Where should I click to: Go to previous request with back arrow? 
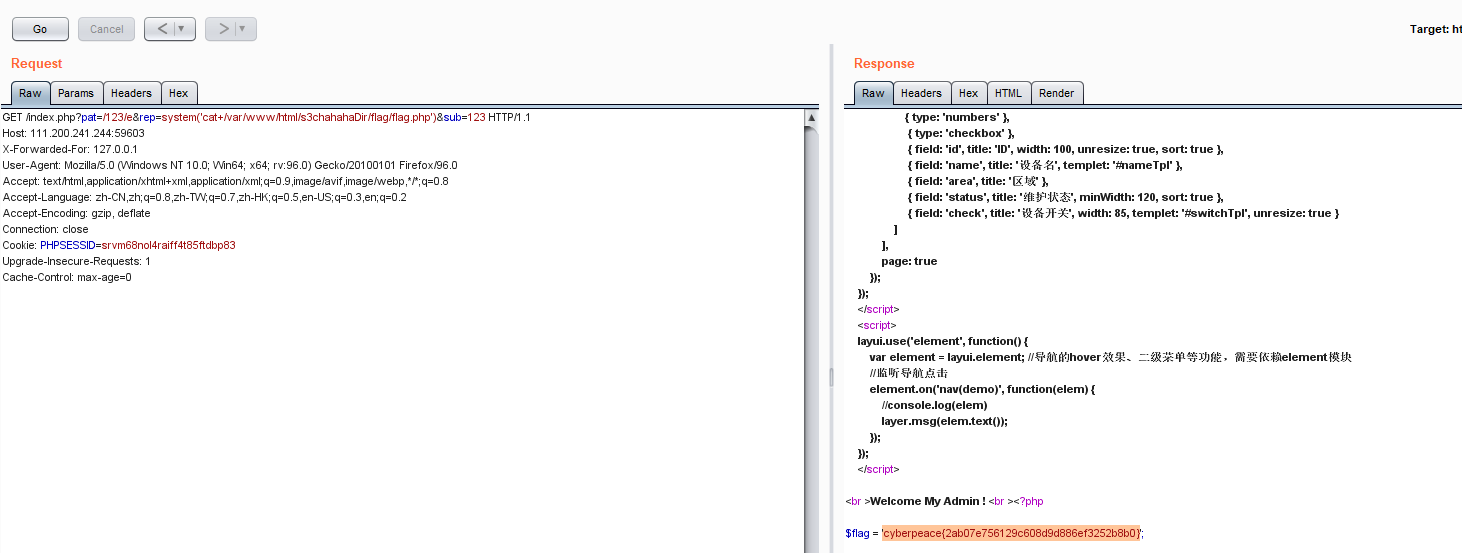[162, 29]
